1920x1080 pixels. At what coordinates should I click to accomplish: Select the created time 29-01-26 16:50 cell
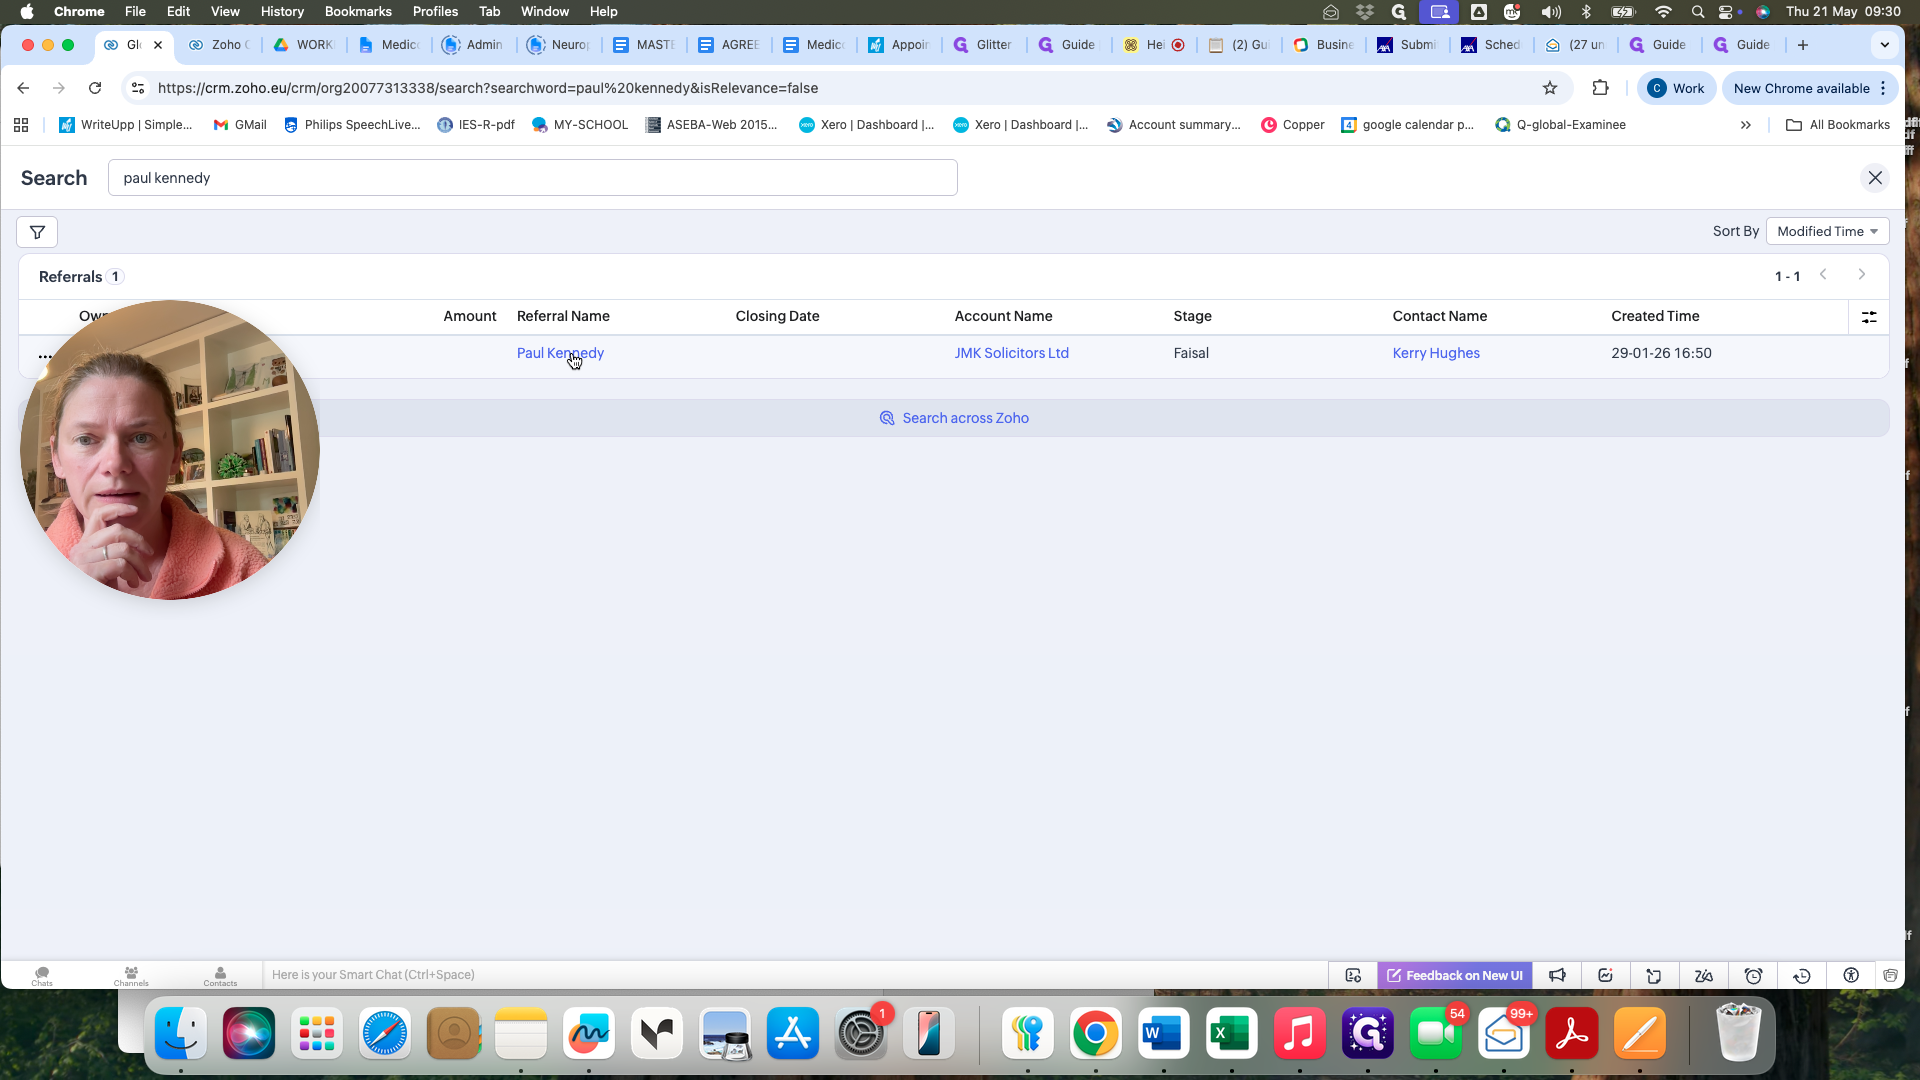[1661, 353]
